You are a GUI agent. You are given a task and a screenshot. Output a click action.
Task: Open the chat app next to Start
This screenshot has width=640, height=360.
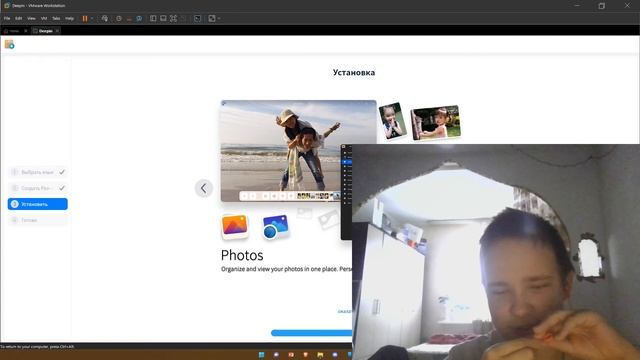(276, 355)
